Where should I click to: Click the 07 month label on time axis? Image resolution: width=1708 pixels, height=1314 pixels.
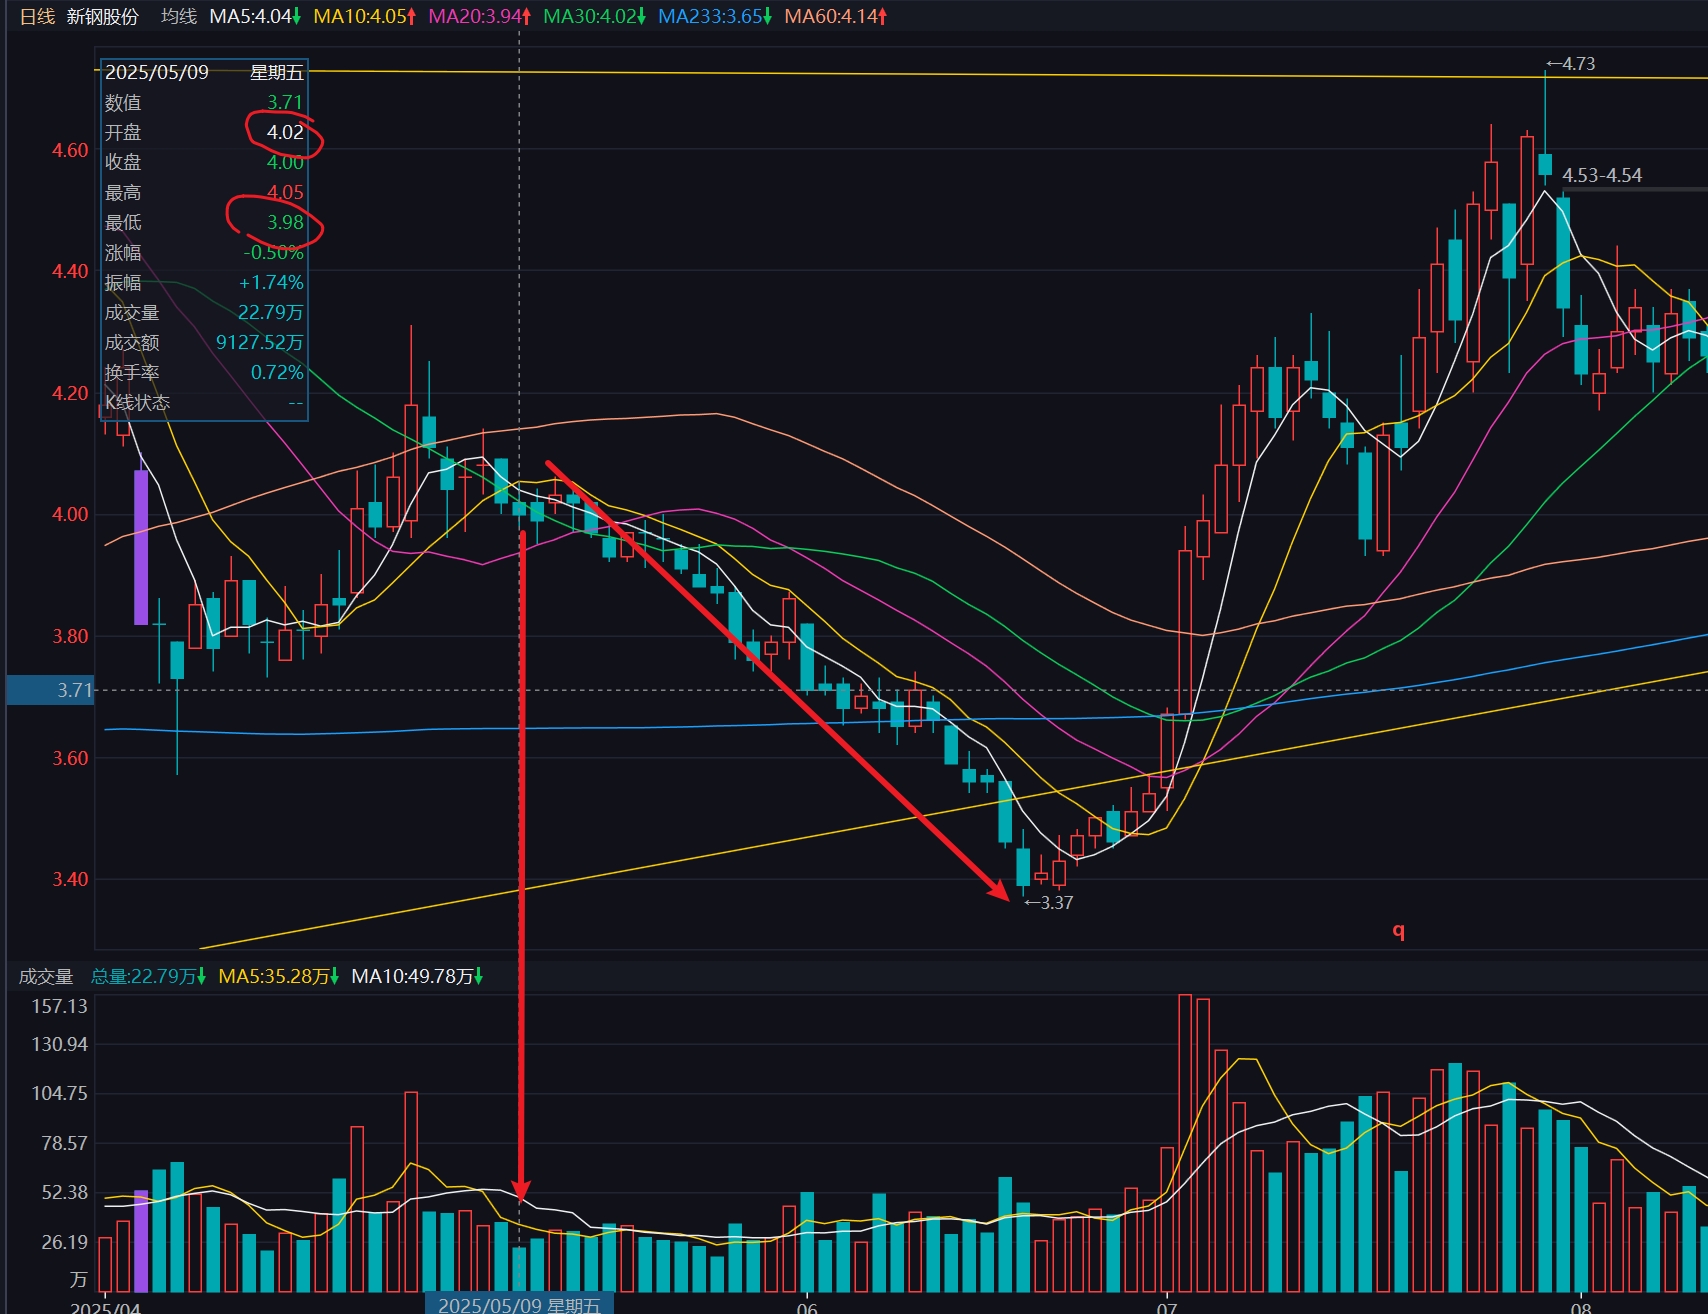(1167, 1307)
